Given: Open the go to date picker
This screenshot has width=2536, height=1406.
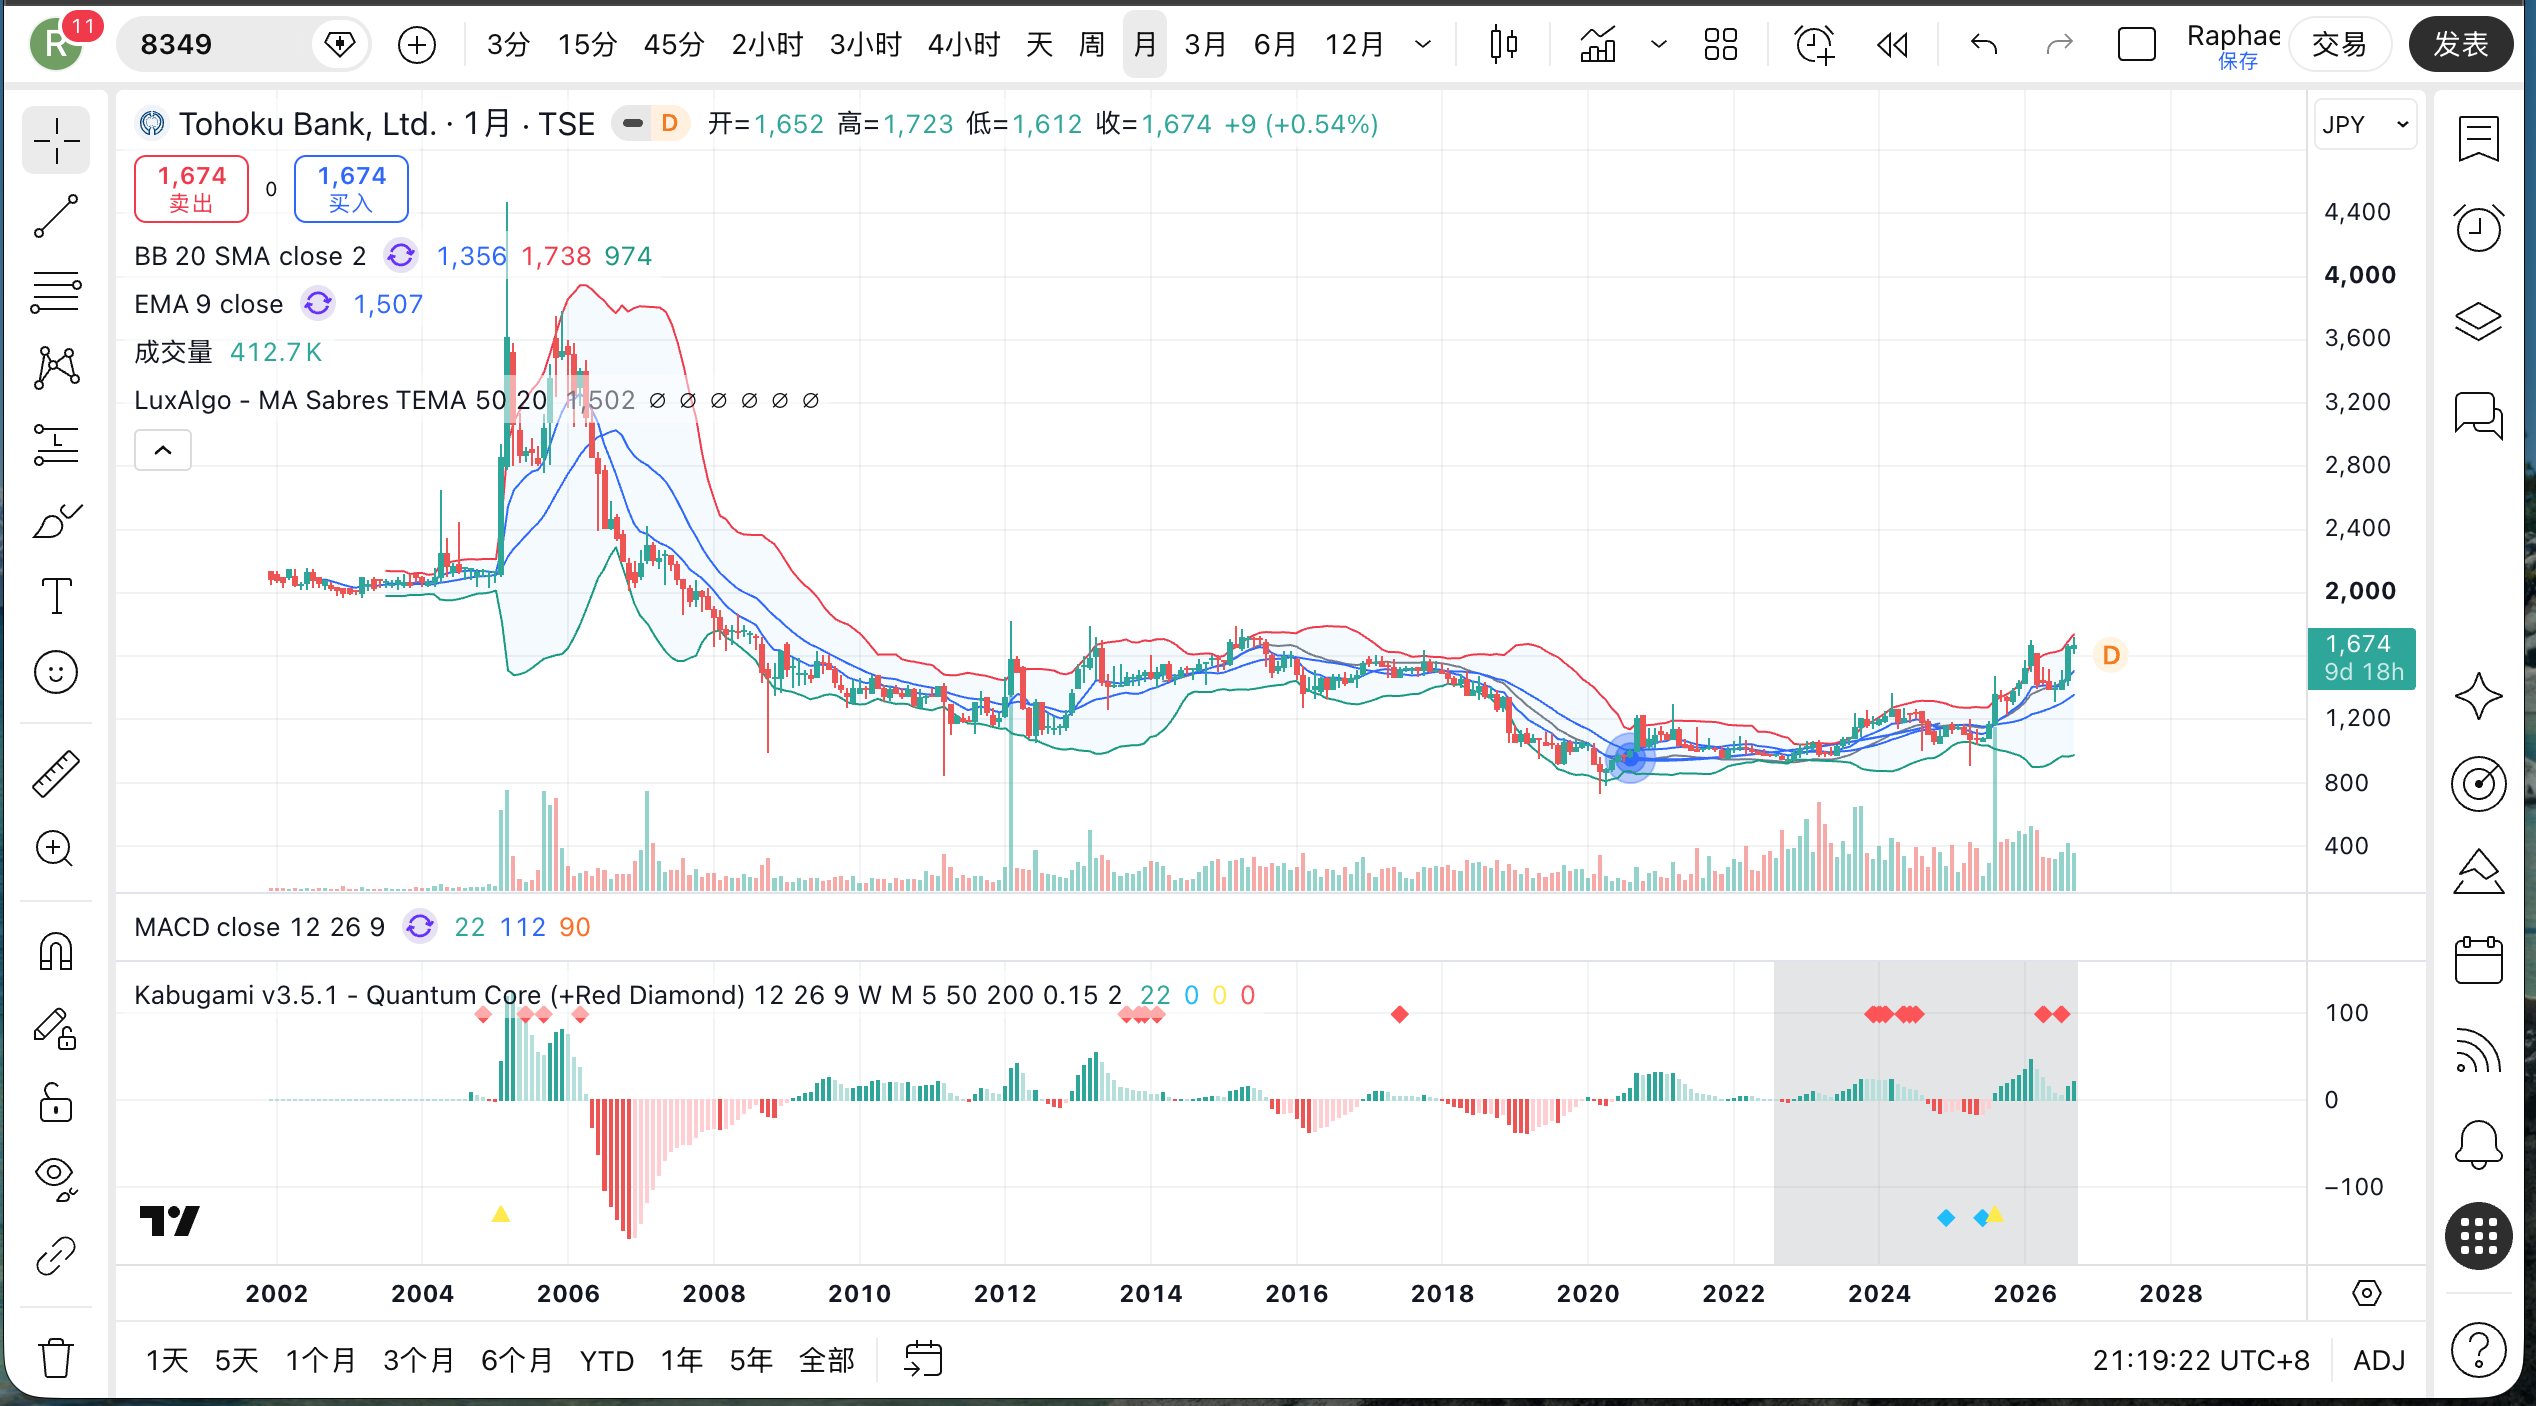Looking at the screenshot, I should pyautogui.click(x=923, y=1360).
